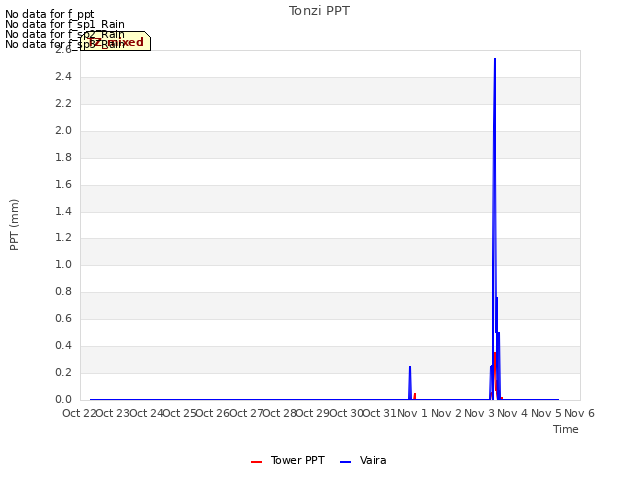Click the blue Vaira legend swatch

(x=345, y=462)
